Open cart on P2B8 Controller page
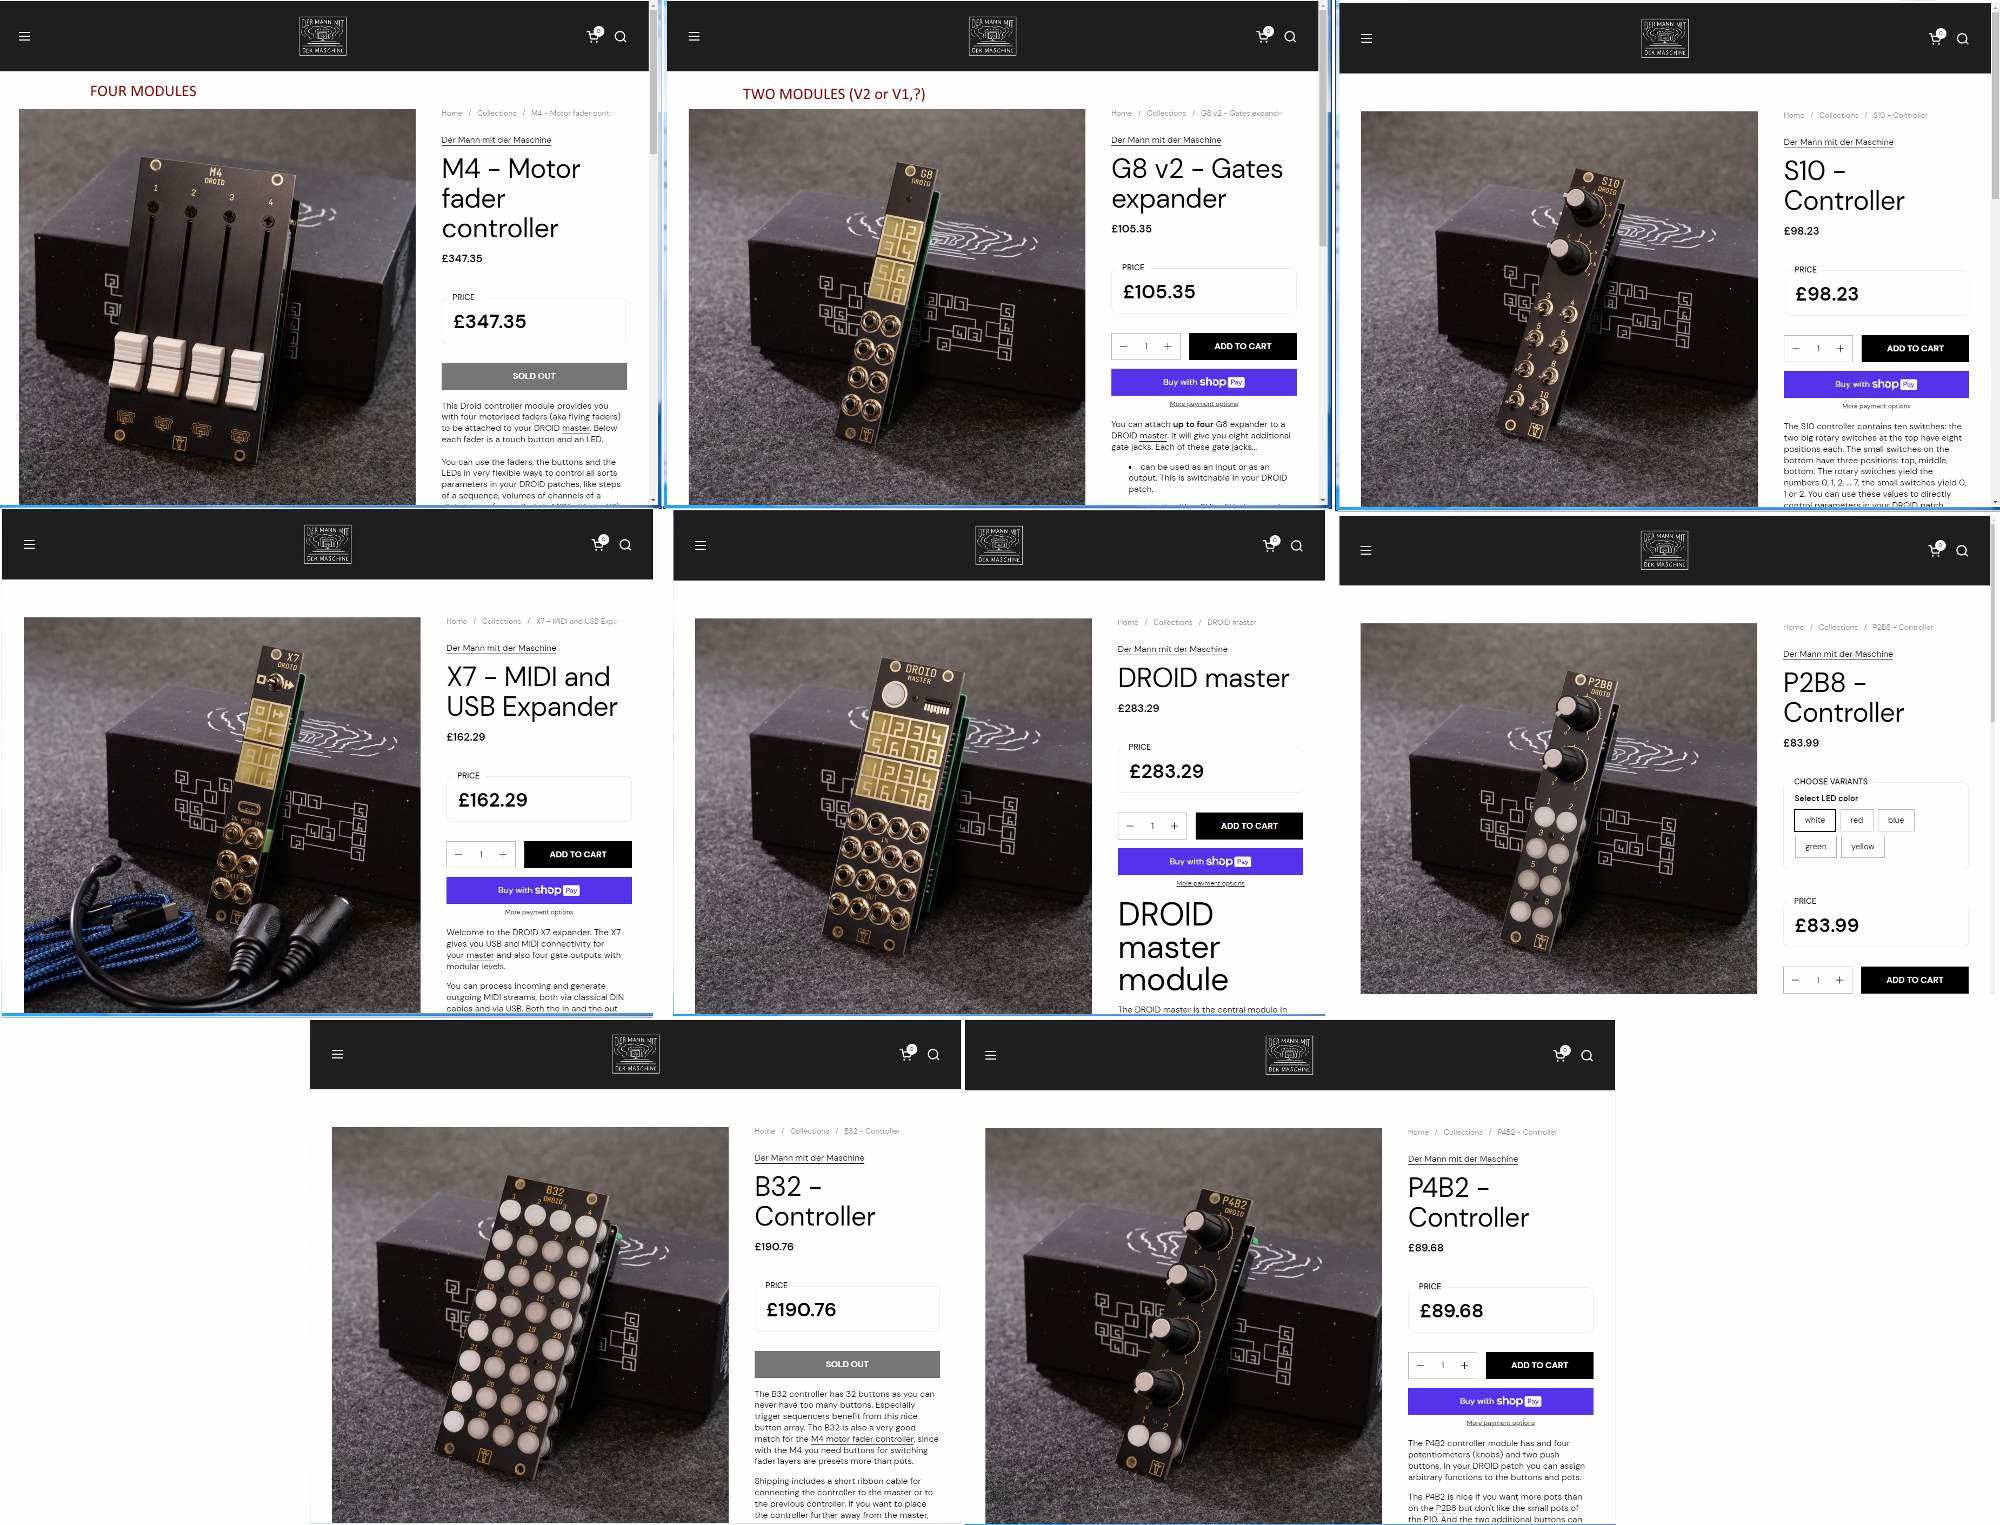Viewport: 2000px width, 1525px height. tap(1935, 549)
